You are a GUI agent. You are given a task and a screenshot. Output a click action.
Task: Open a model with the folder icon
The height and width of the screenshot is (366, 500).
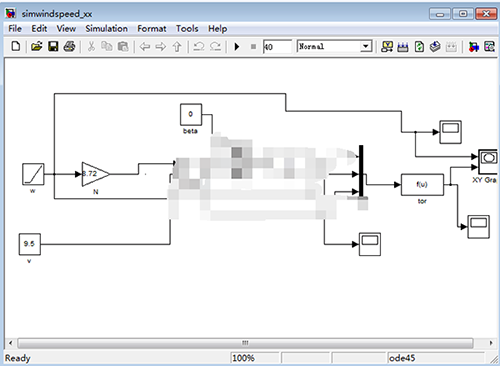pos(36,46)
